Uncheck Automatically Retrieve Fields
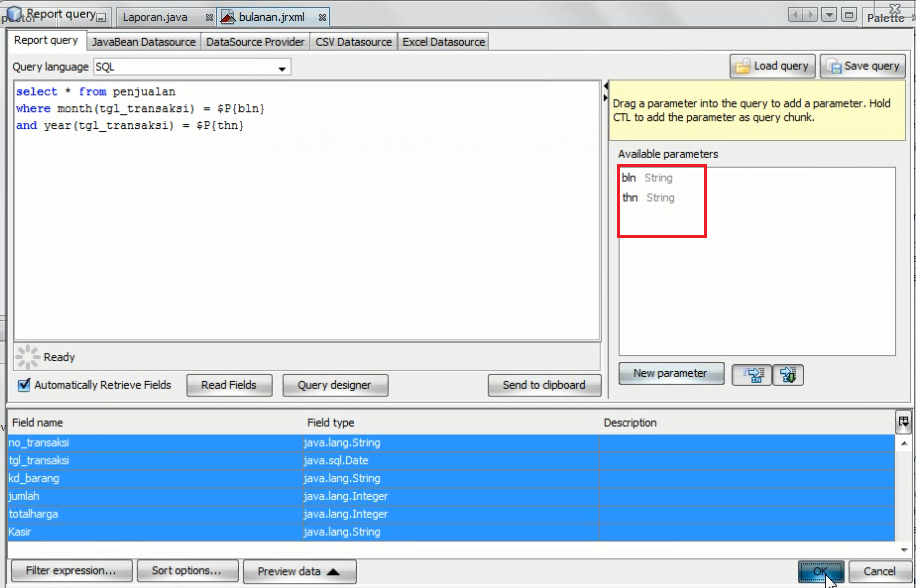916x588 pixels. 22,385
